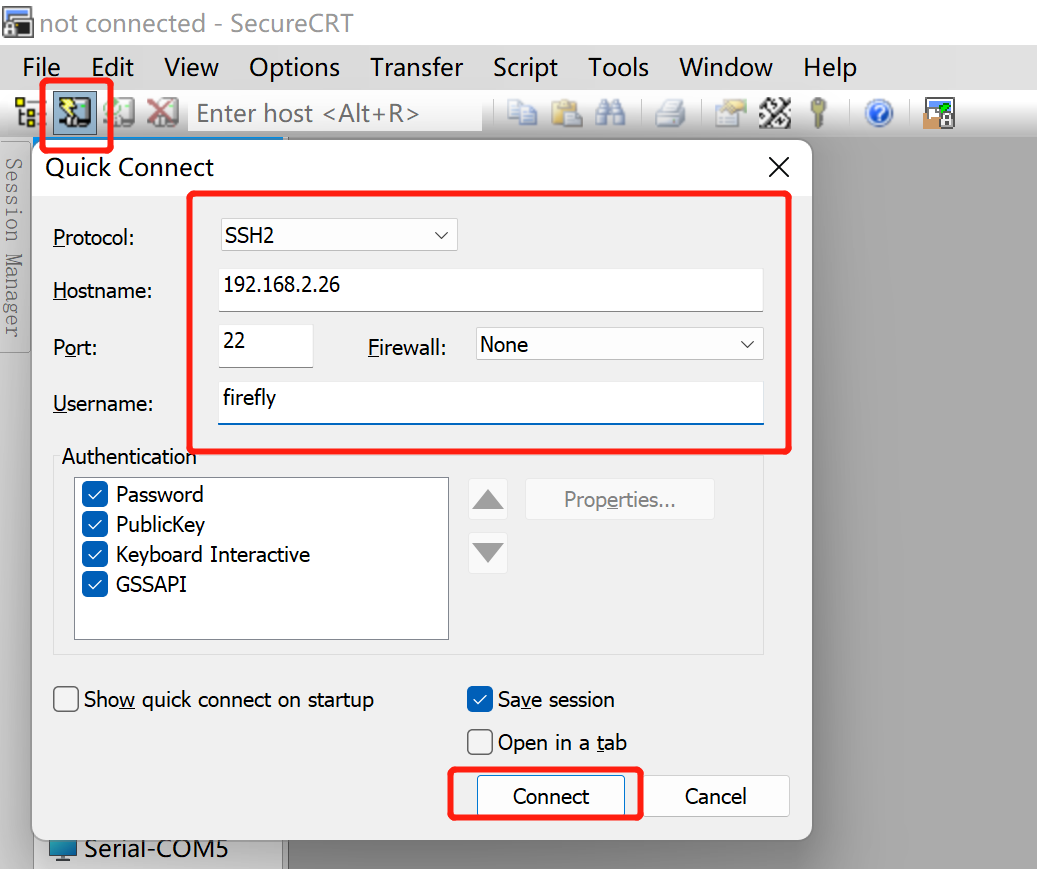The image size is (1038, 870).
Task: Open the View menu
Action: [191, 68]
